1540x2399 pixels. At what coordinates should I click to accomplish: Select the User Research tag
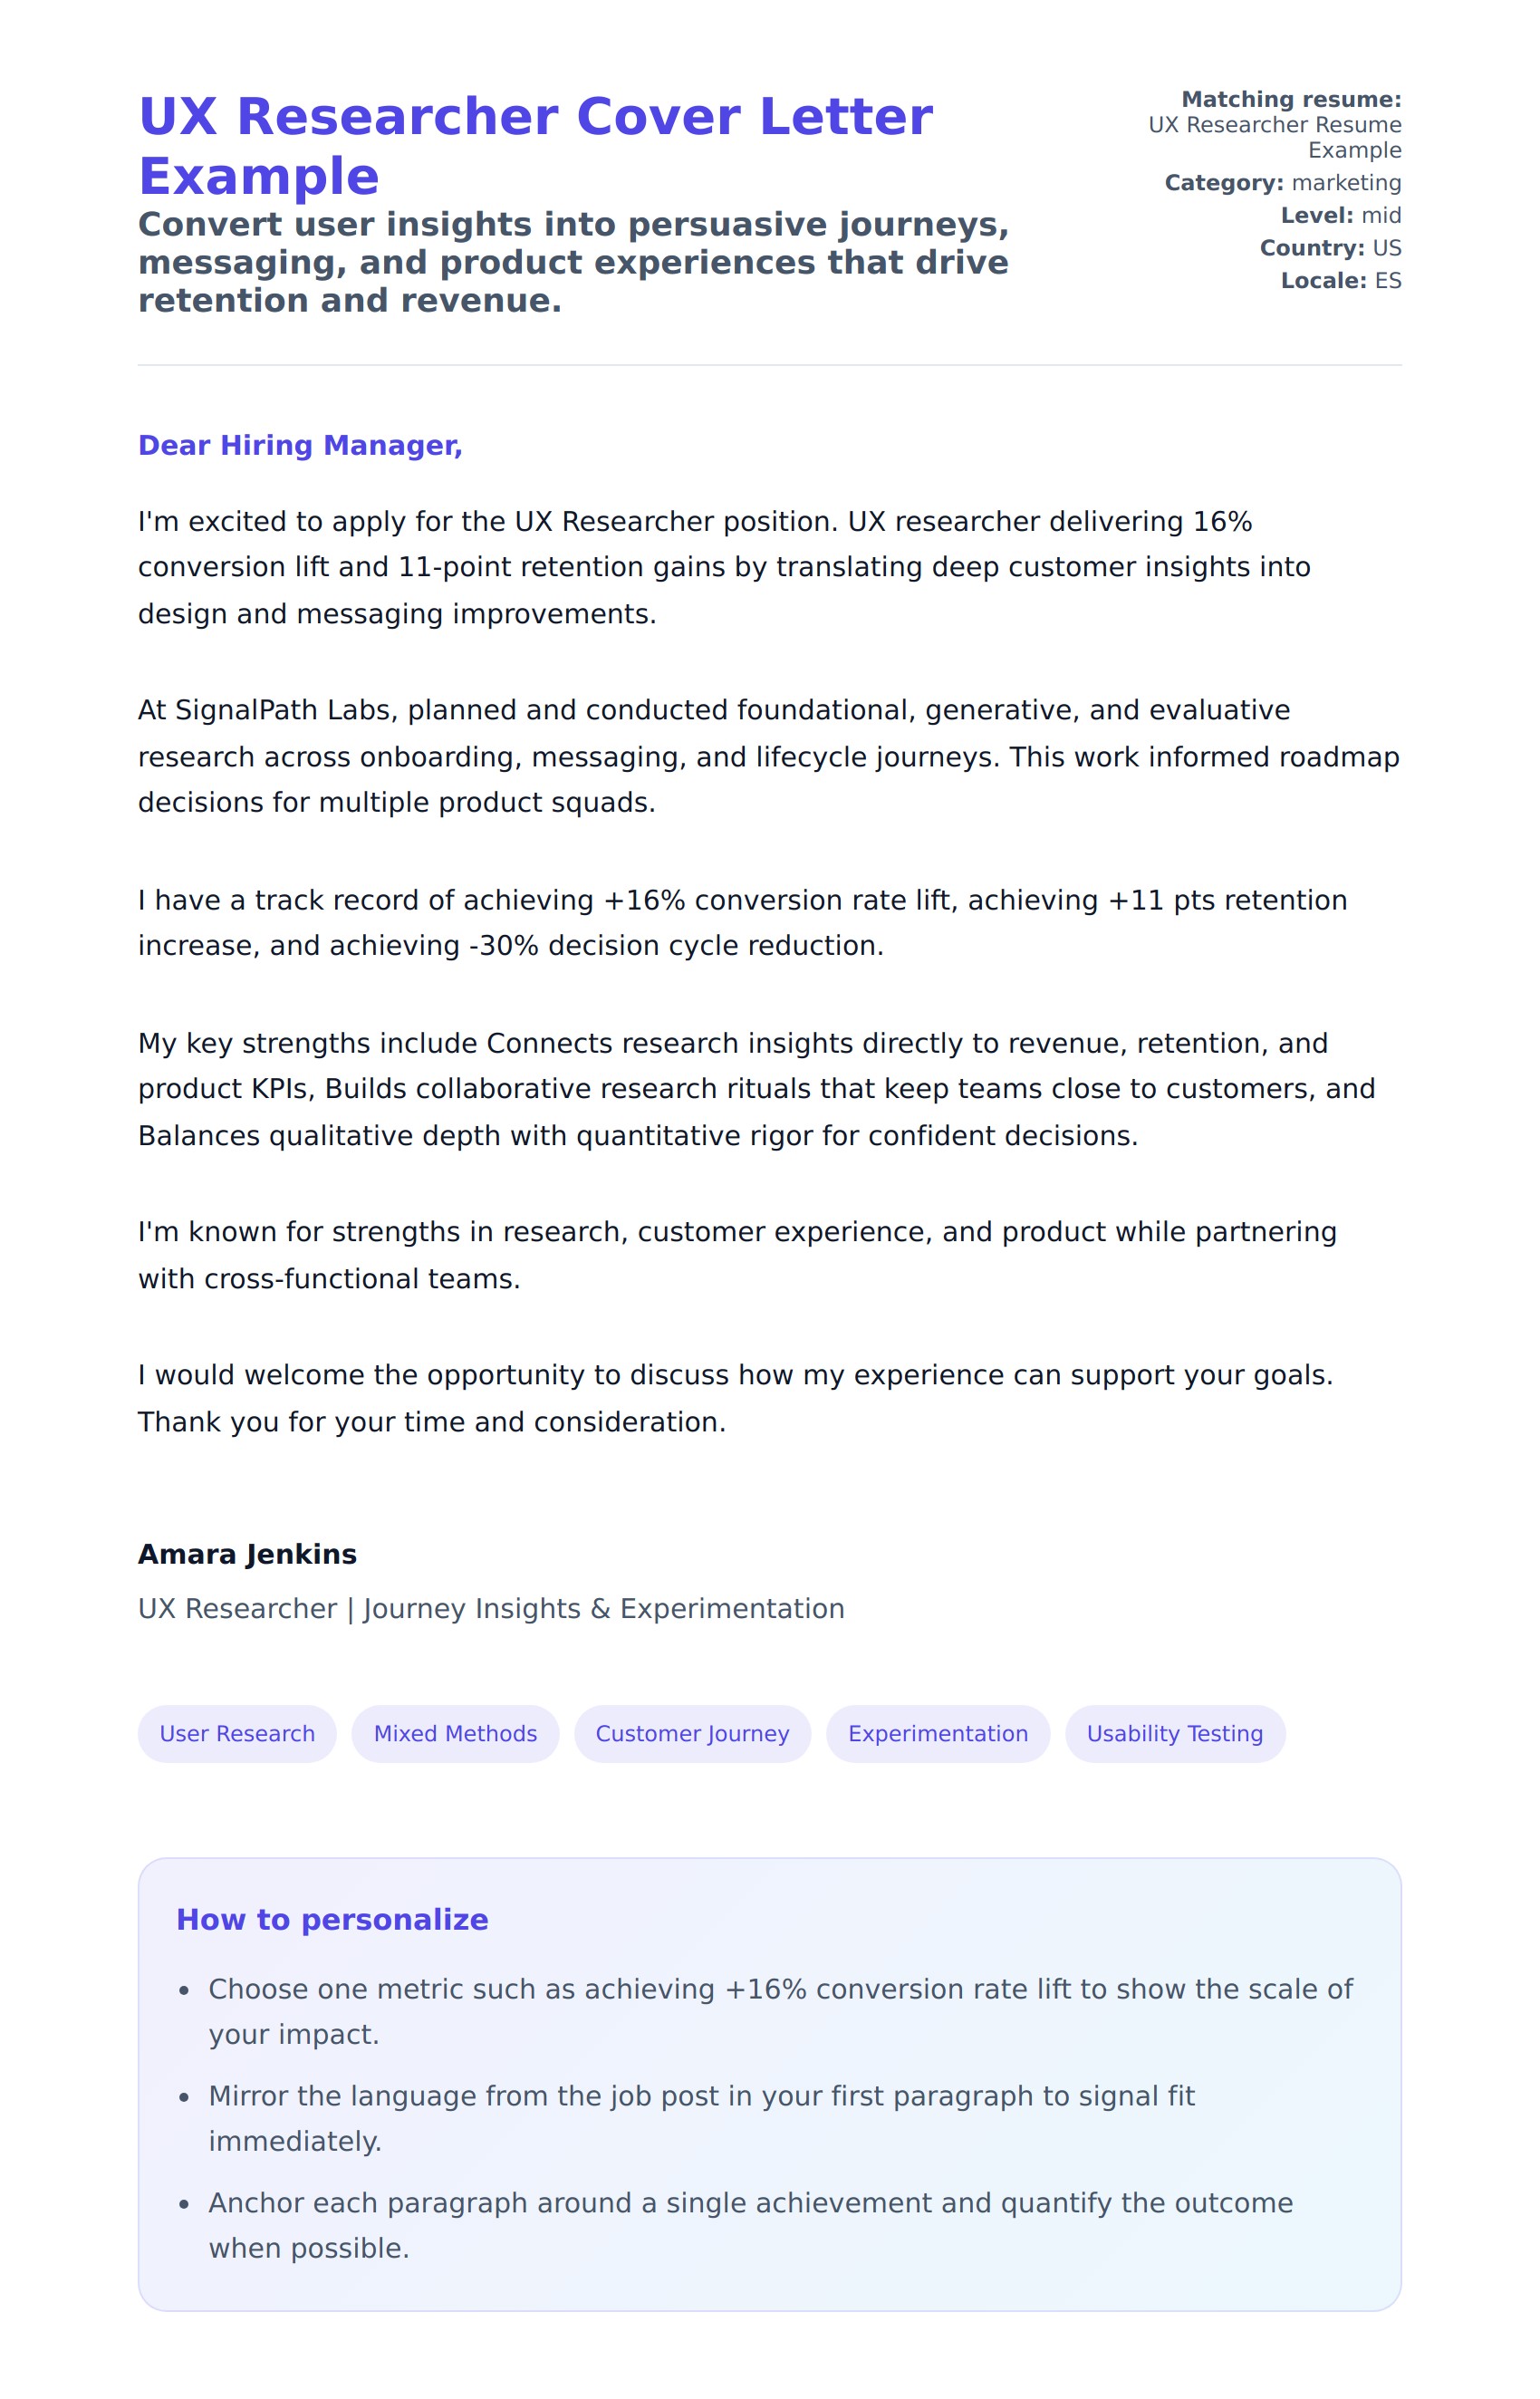[237, 1733]
